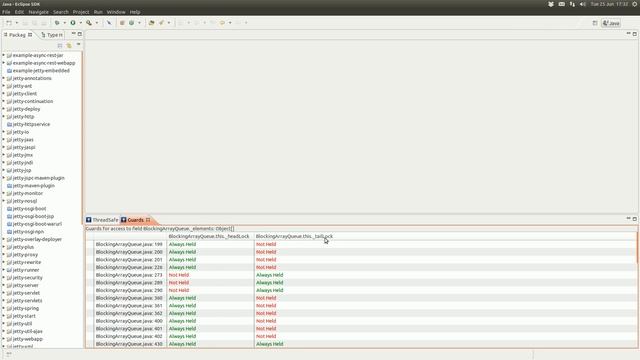Open the sound volume indicator
This screenshot has height=360, width=640.
click(x=582, y=4)
